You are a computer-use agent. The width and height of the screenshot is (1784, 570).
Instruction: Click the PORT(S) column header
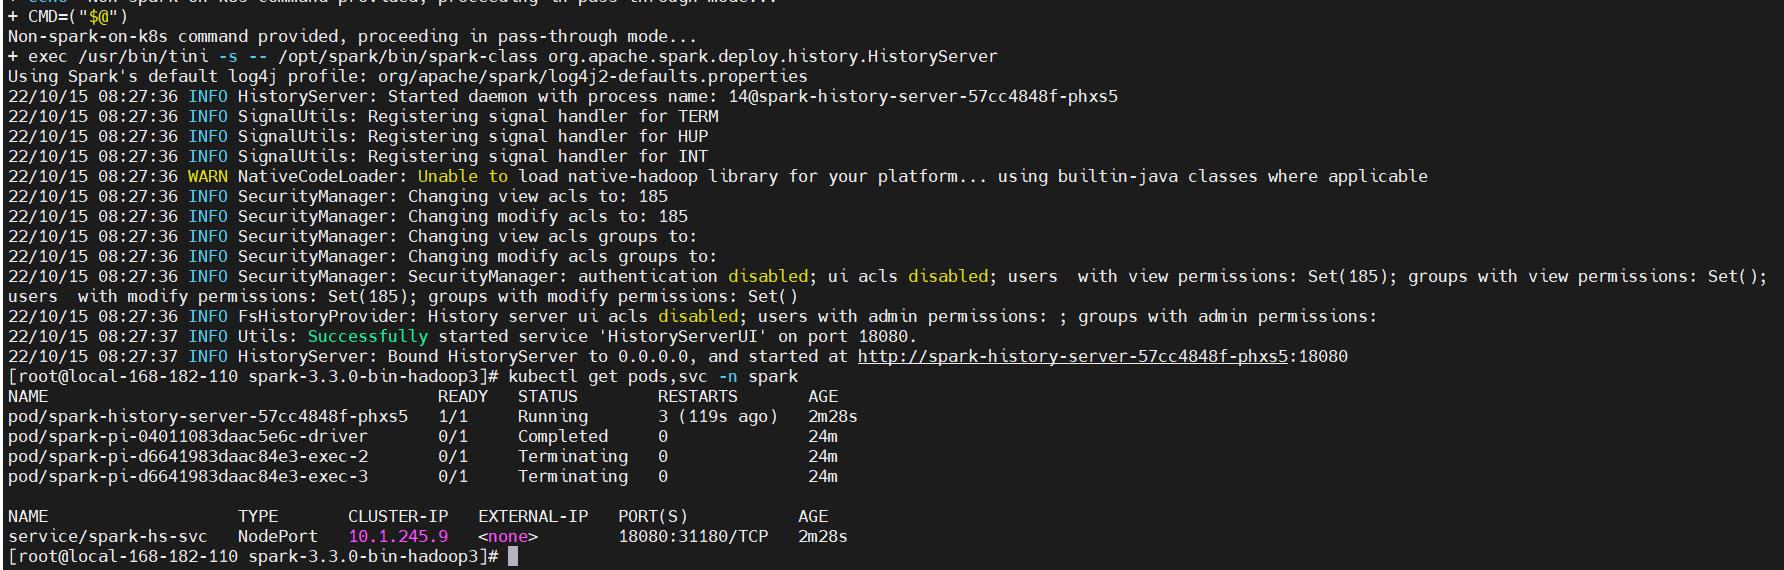(x=653, y=516)
